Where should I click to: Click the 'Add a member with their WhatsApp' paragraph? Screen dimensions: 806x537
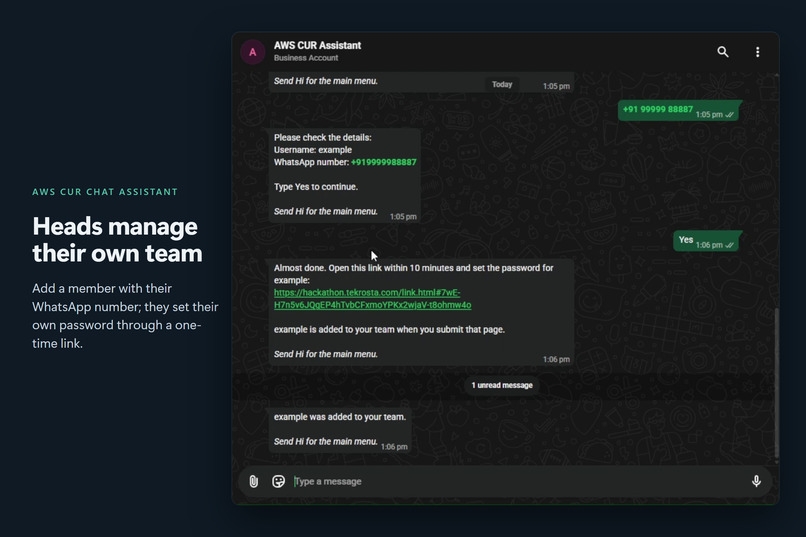coord(125,316)
